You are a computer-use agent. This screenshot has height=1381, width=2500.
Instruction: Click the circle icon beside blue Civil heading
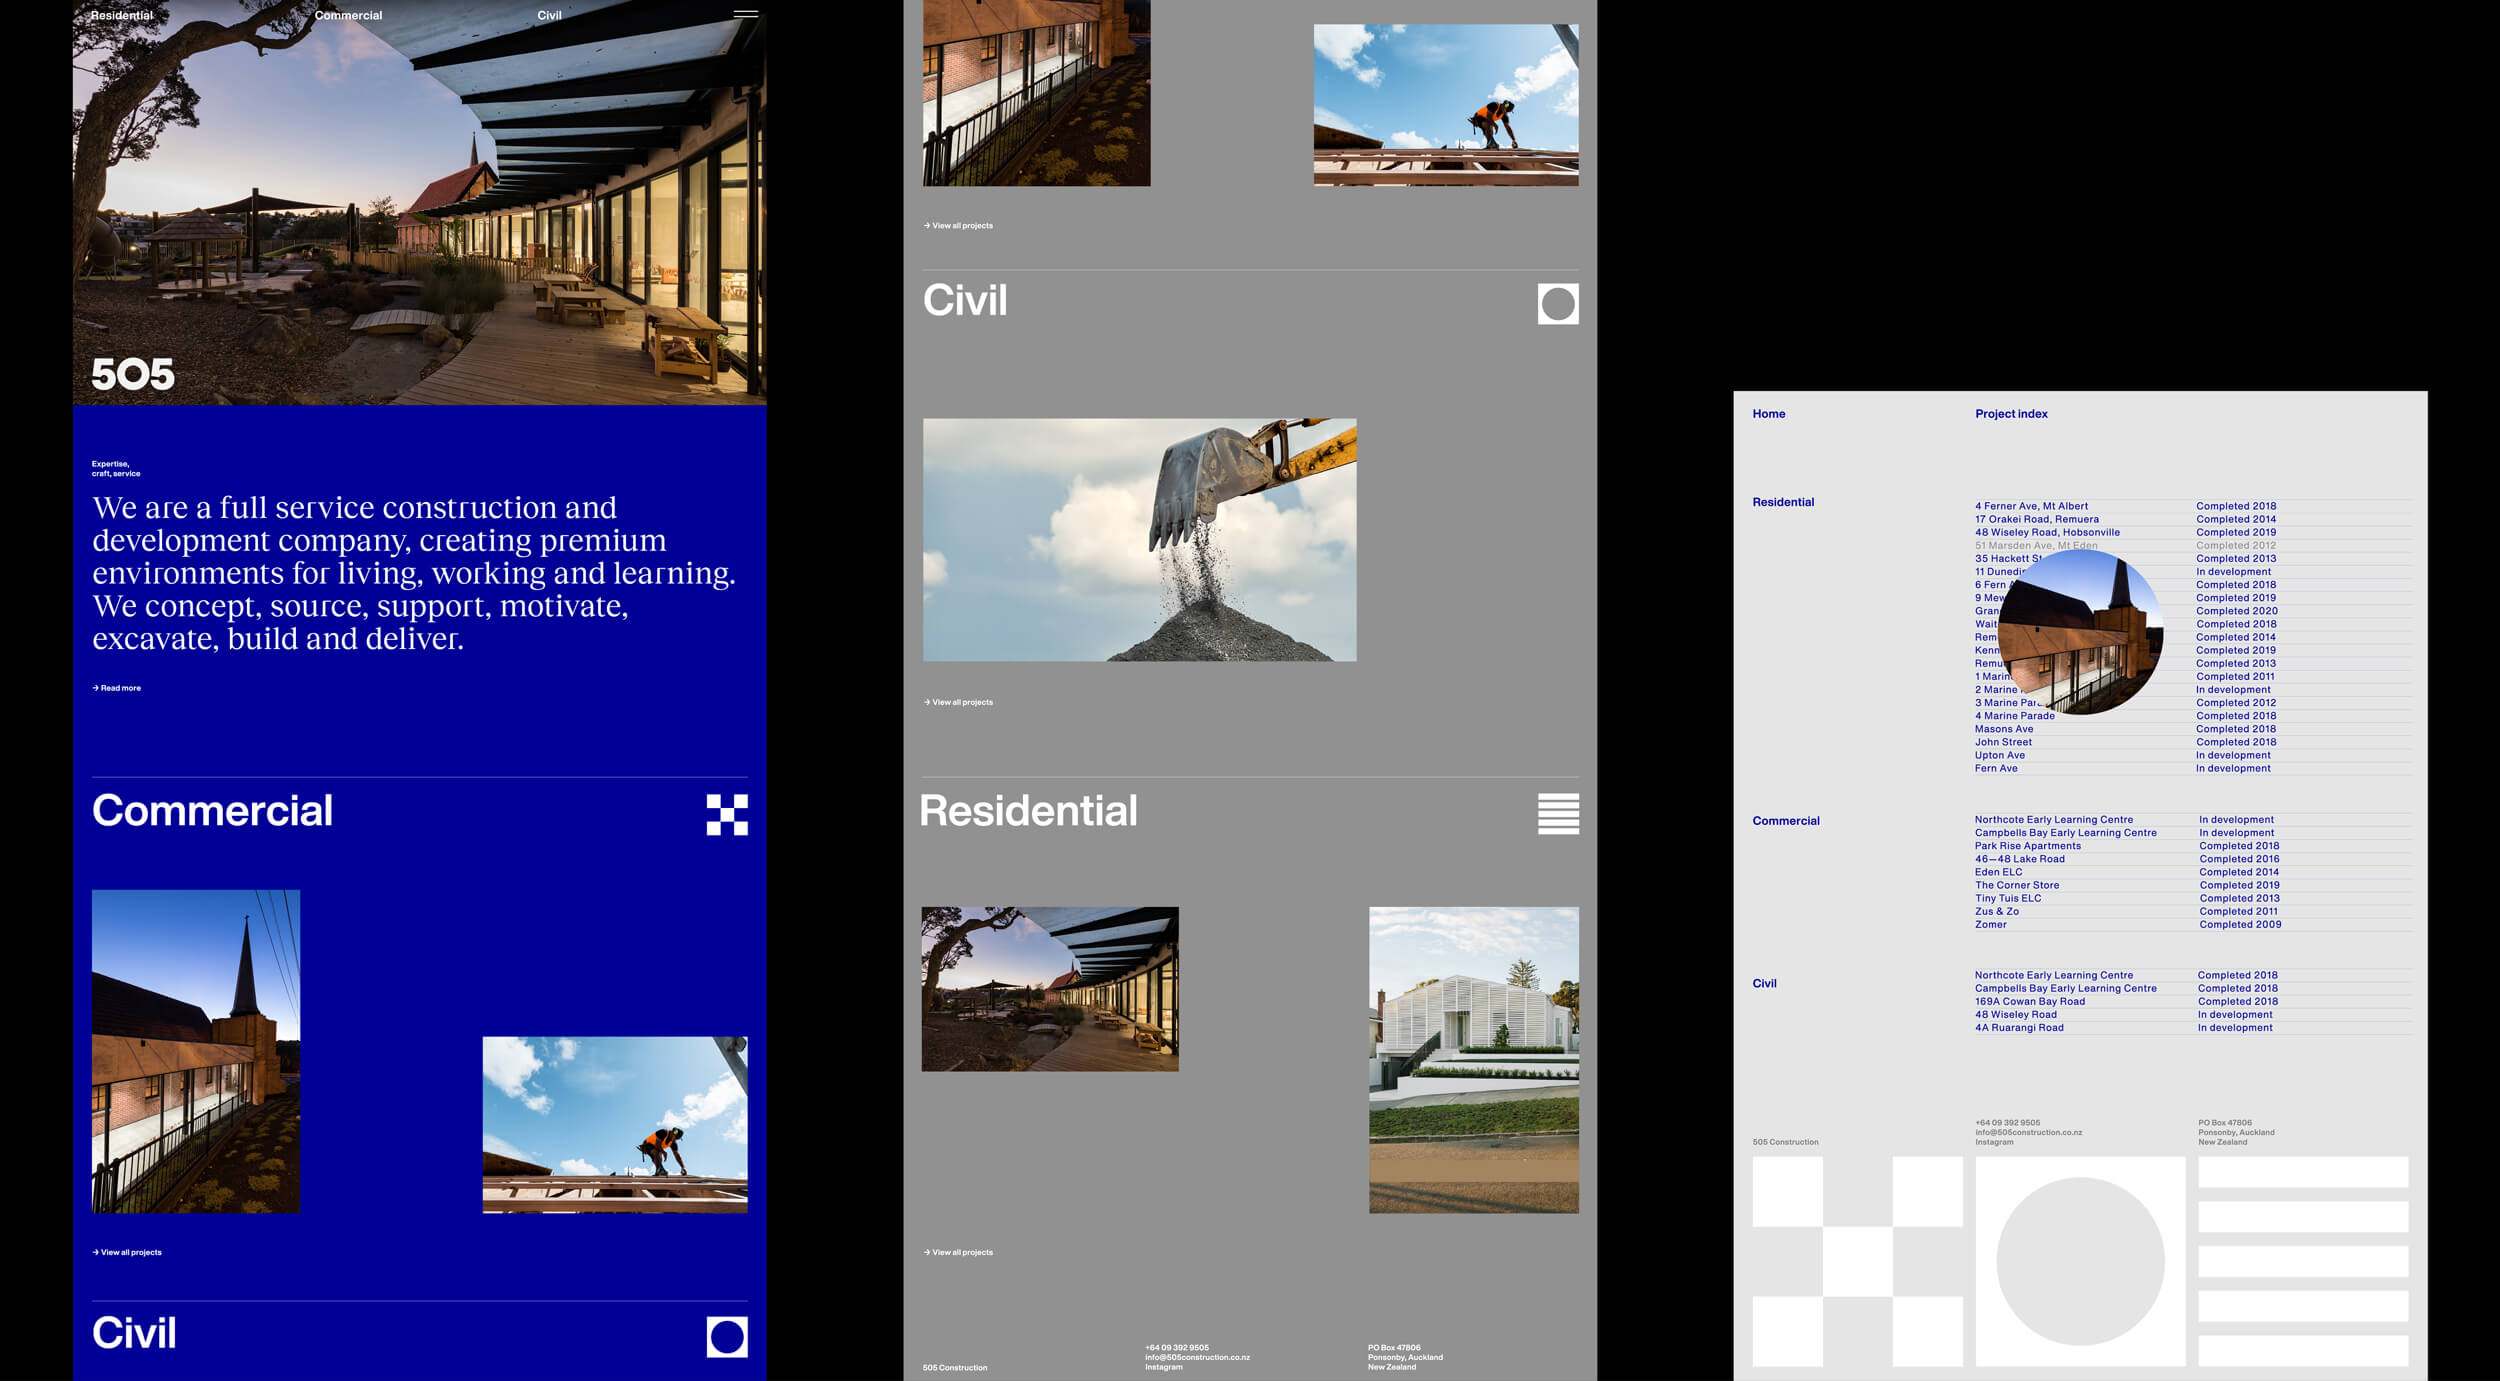[727, 1336]
